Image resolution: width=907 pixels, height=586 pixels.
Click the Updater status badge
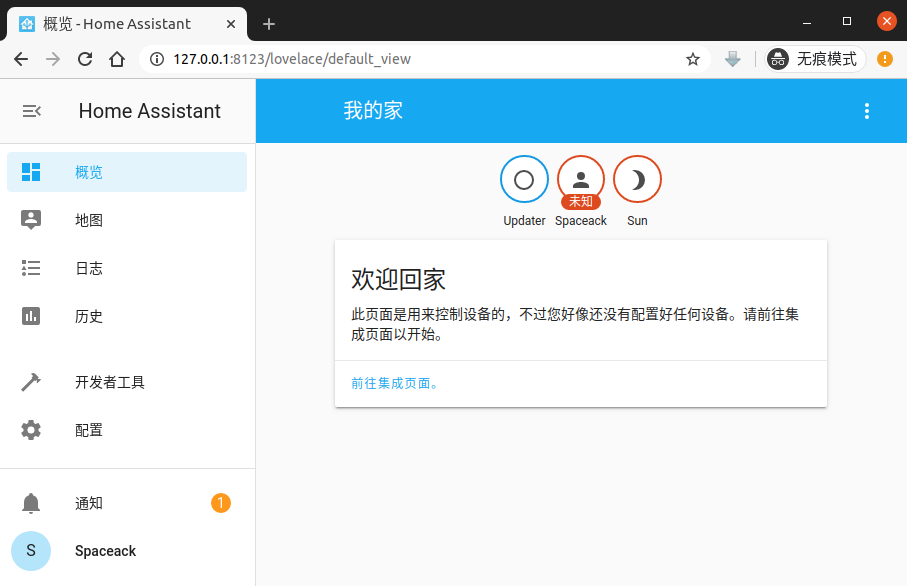click(524, 180)
